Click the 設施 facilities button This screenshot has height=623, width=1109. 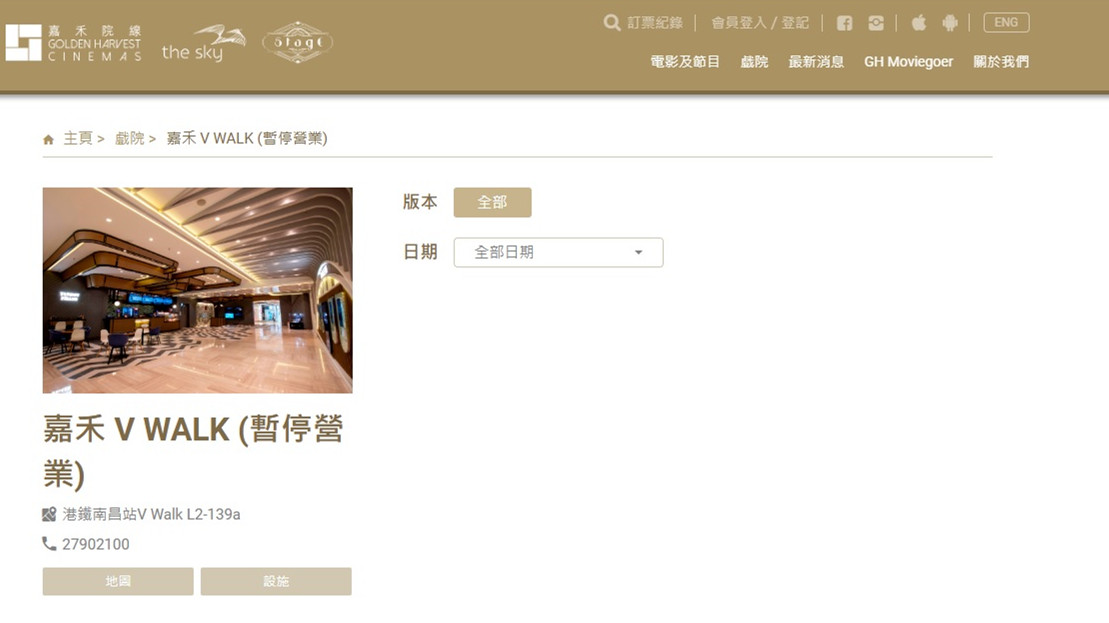(x=276, y=581)
